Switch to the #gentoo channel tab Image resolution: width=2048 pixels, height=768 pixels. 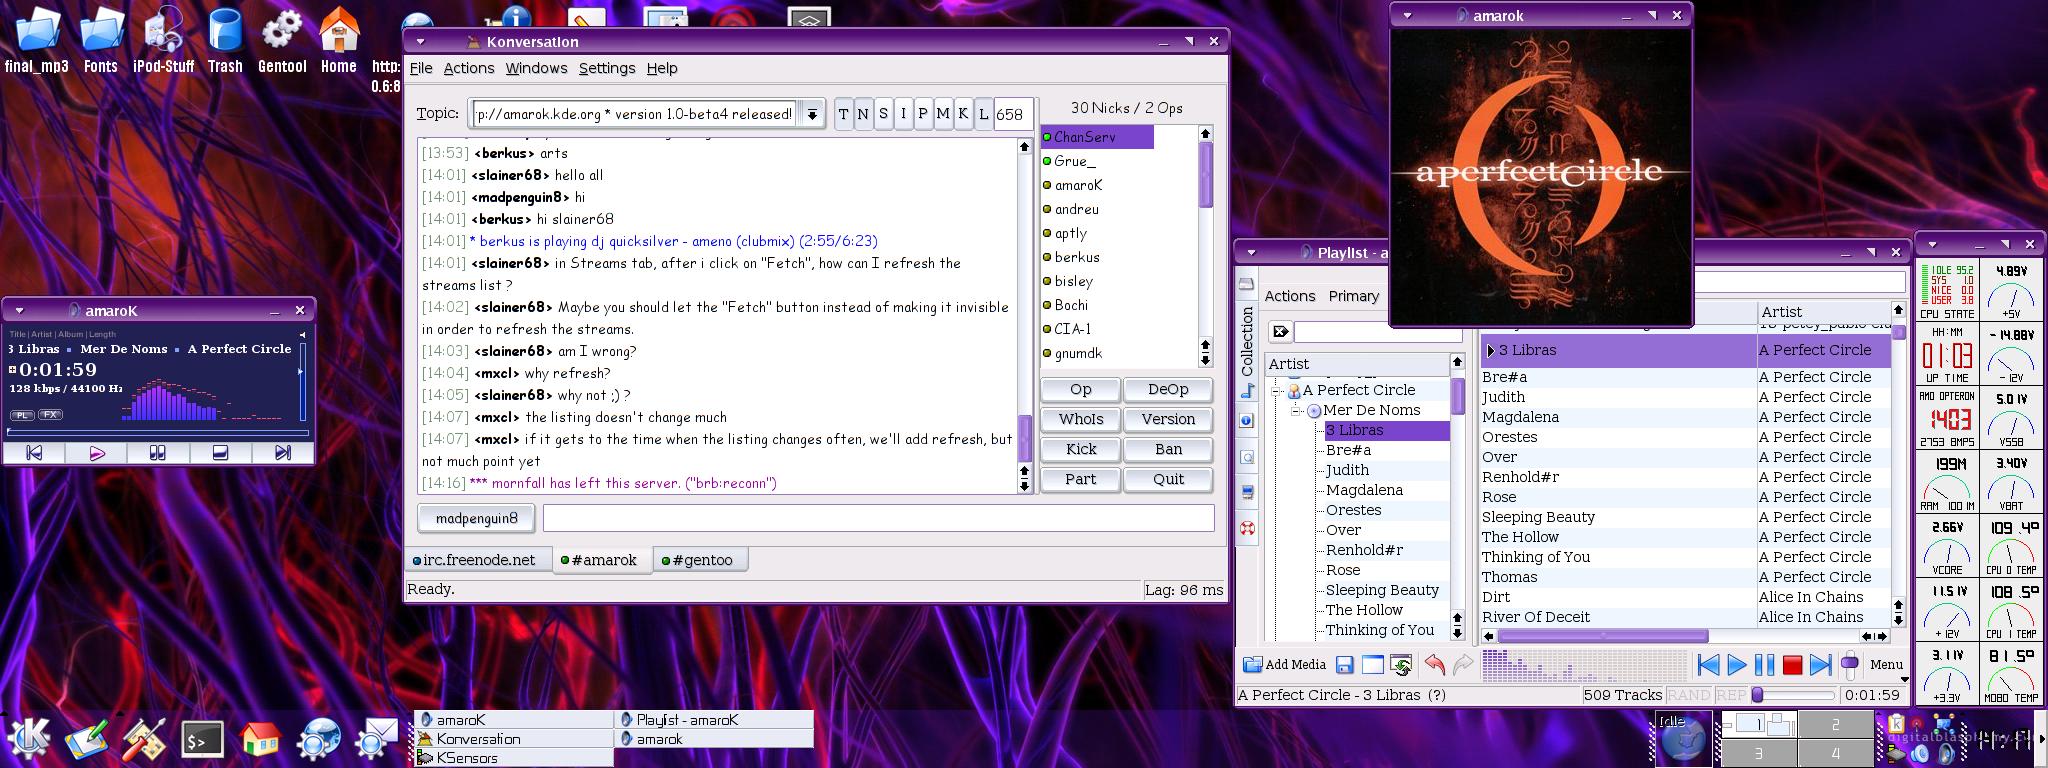[x=701, y=560]
